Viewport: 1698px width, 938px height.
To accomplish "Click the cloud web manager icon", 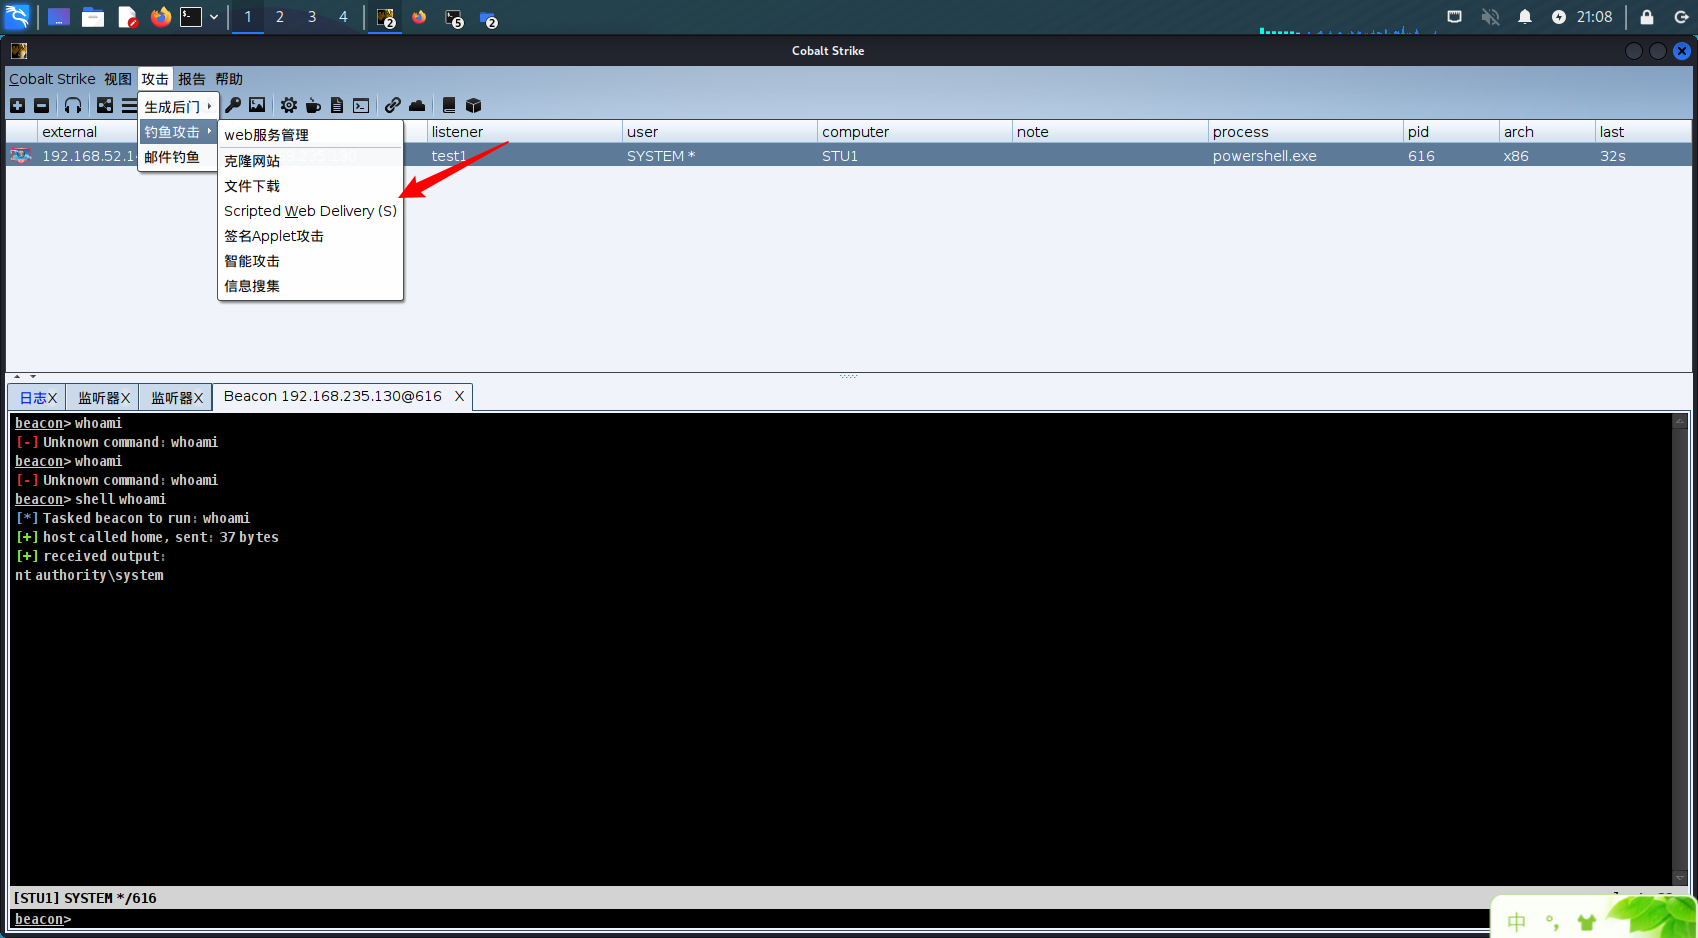I will [x=417, y=105].
